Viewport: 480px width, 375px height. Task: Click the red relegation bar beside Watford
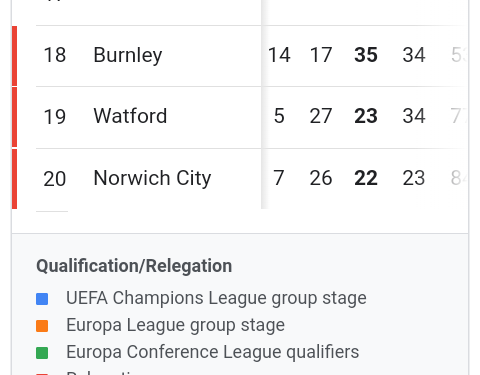click(14, 117)
